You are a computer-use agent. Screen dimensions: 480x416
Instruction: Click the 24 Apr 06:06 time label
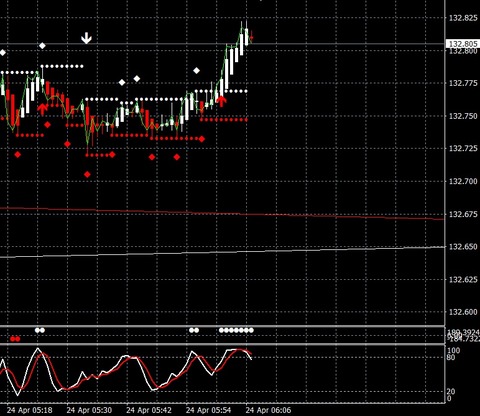pyautogui.click(x=268, y=410)
